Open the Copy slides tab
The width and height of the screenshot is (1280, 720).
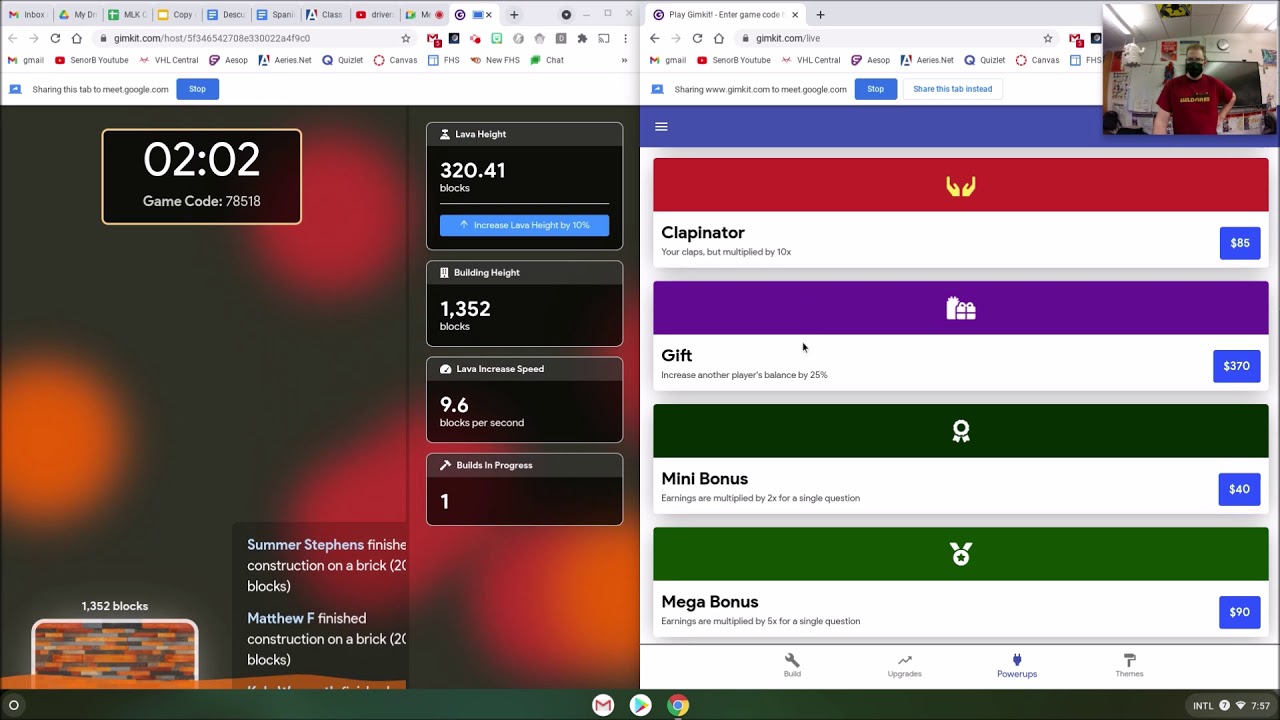[x=175, y=15]
